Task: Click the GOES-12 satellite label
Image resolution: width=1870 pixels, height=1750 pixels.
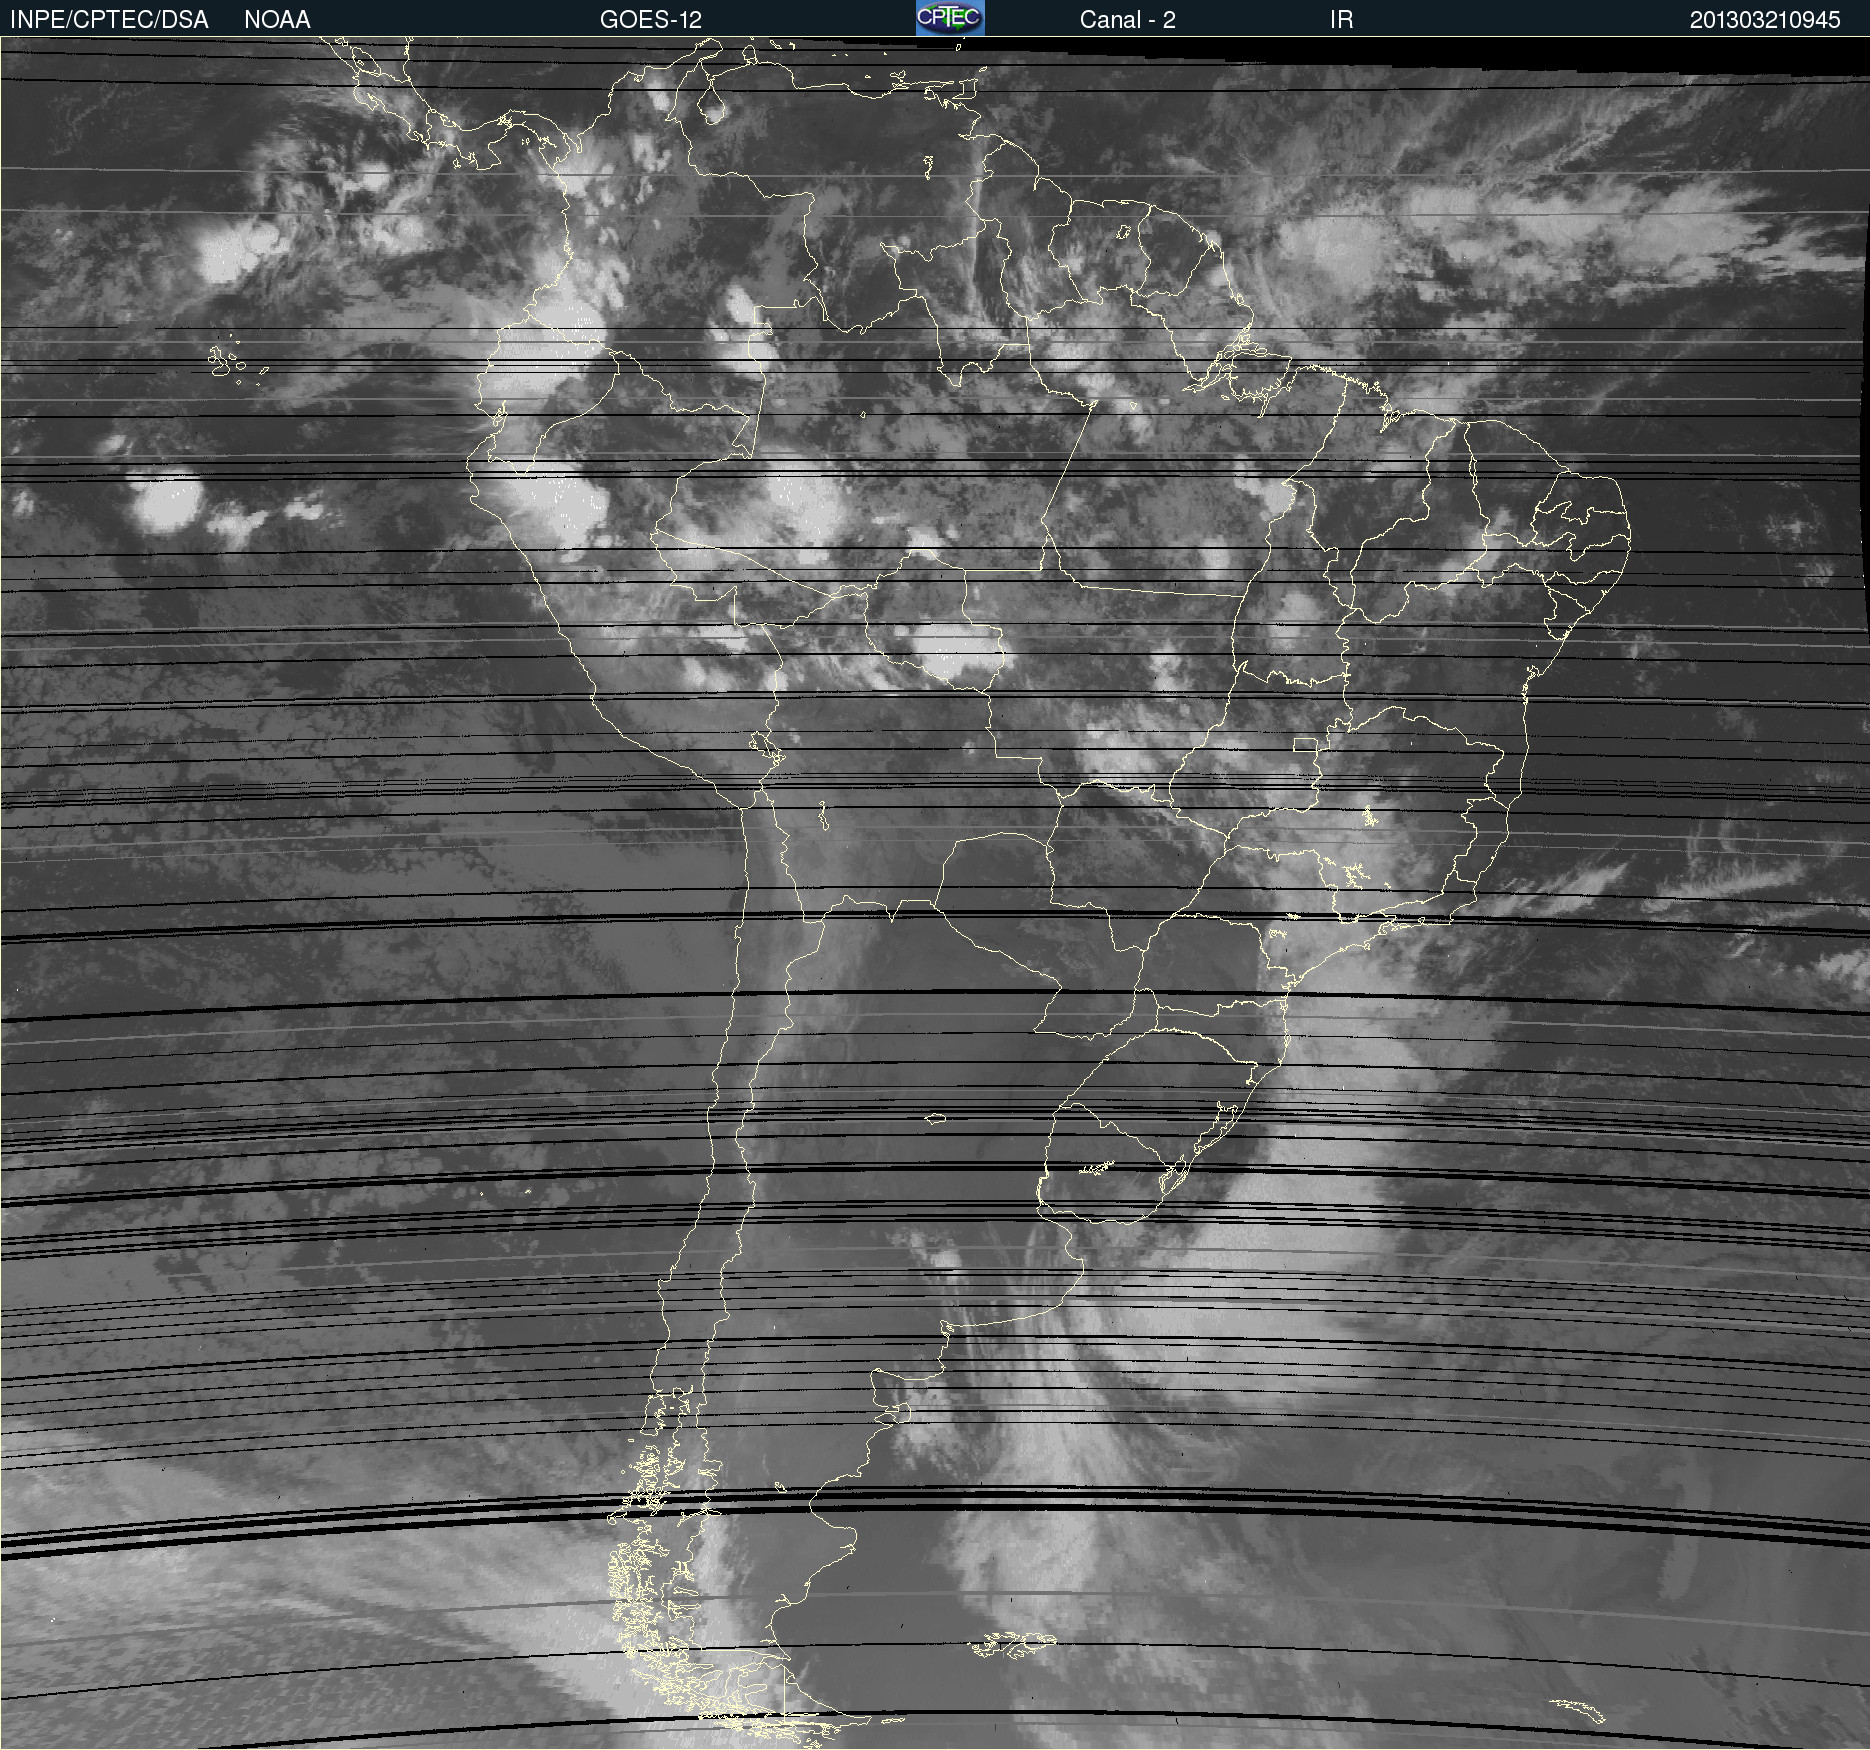Action: click(x=651, y=20)
